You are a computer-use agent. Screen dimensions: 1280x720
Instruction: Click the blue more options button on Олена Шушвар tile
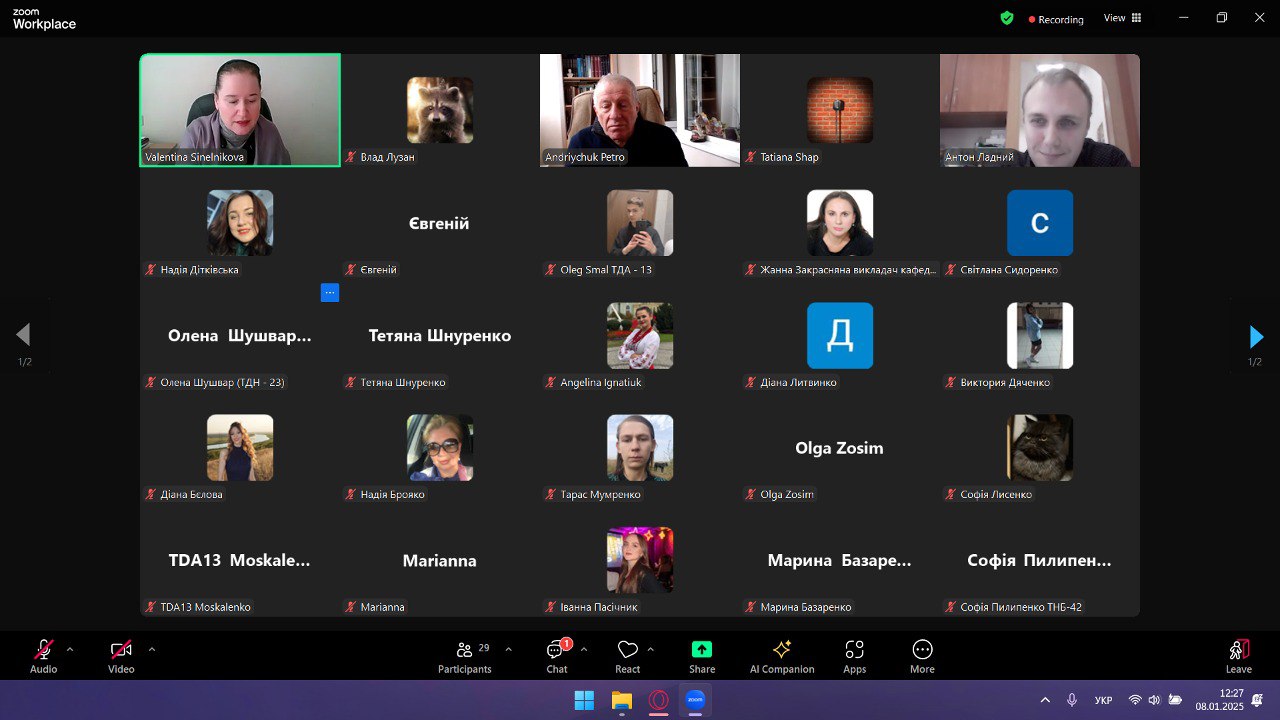pyautogui.click(x=330, y=293)
